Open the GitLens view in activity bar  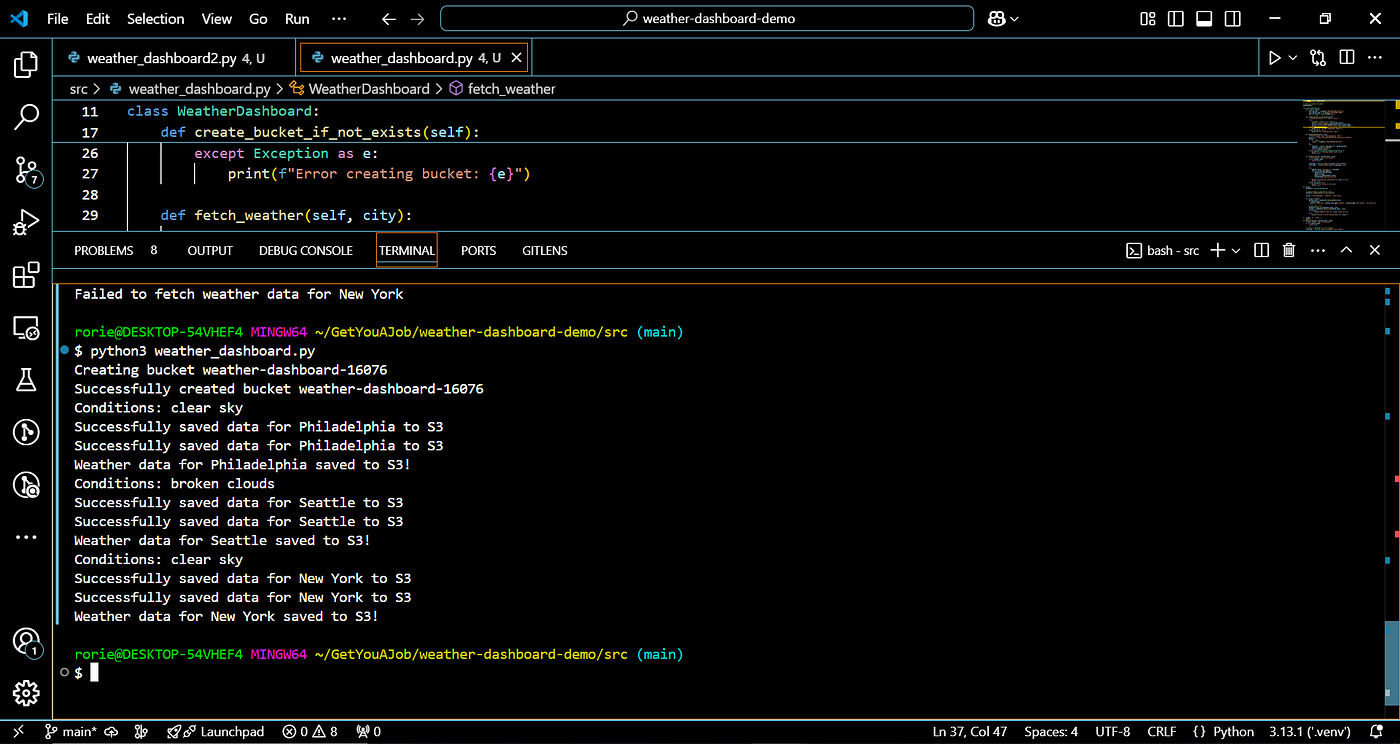coord(25,432)
